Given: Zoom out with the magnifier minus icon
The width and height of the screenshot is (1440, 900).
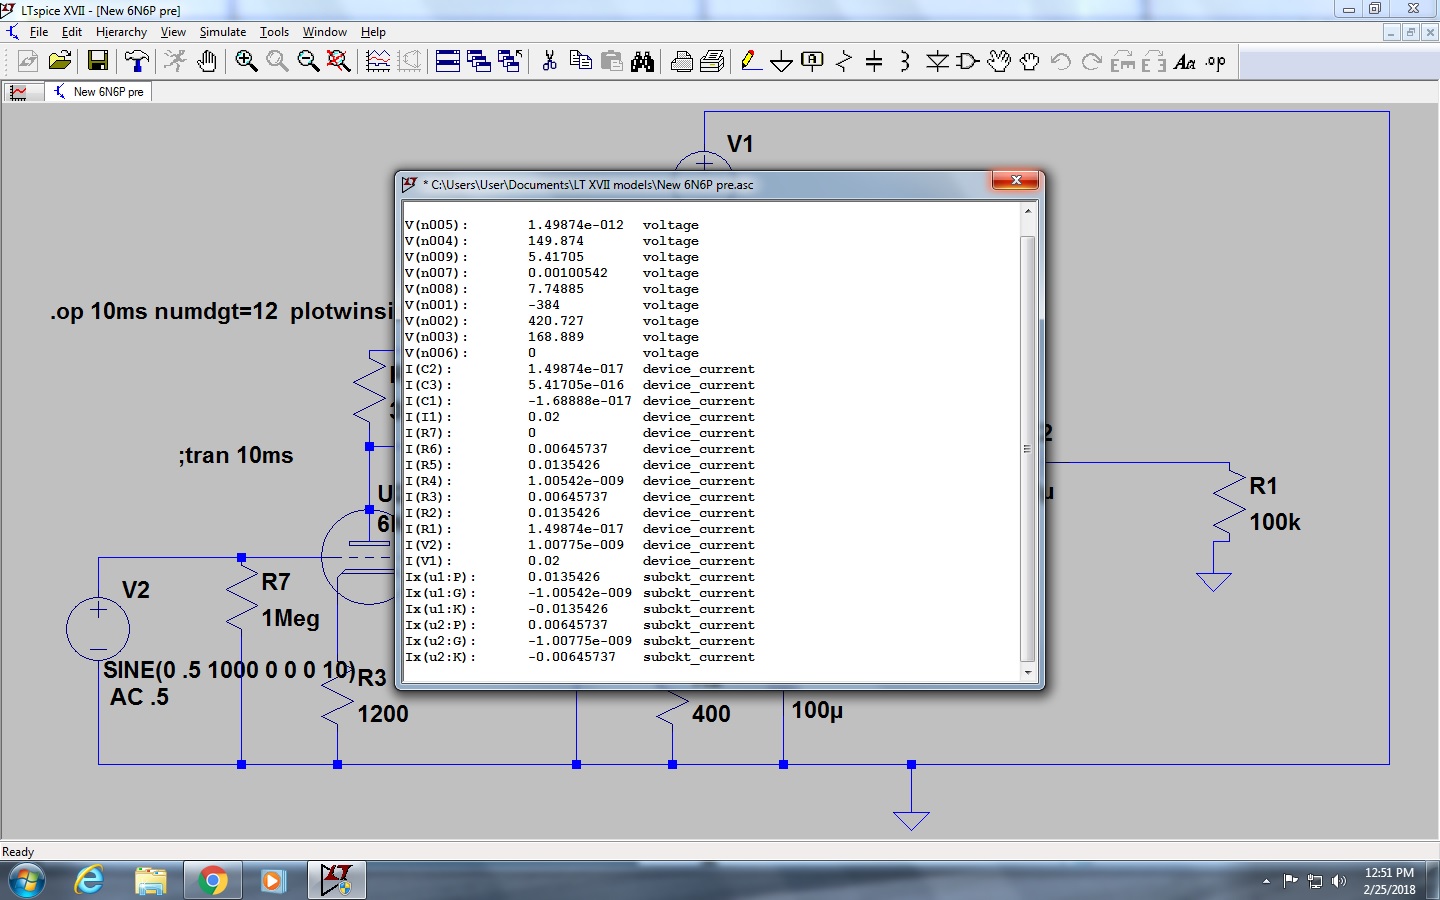Looking at the screenshot, I should pos(308,62).
